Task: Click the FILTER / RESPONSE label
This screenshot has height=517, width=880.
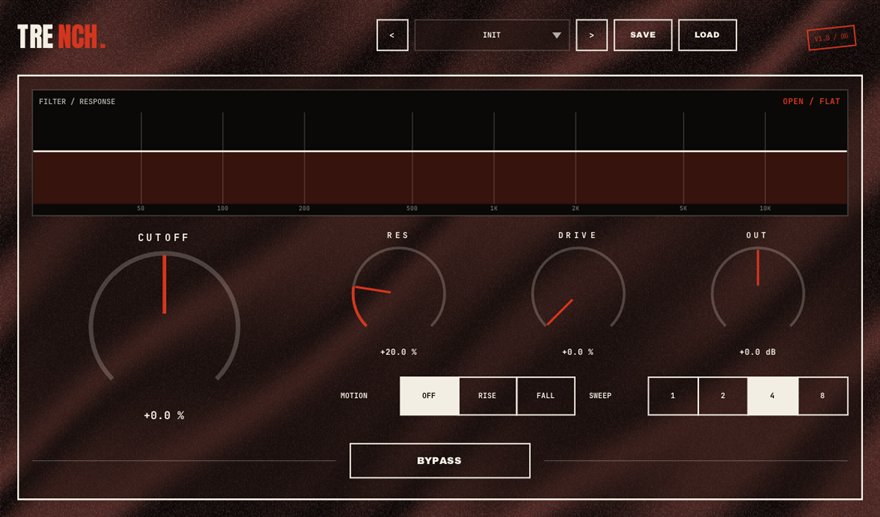Action: click(x=77, y=102)
